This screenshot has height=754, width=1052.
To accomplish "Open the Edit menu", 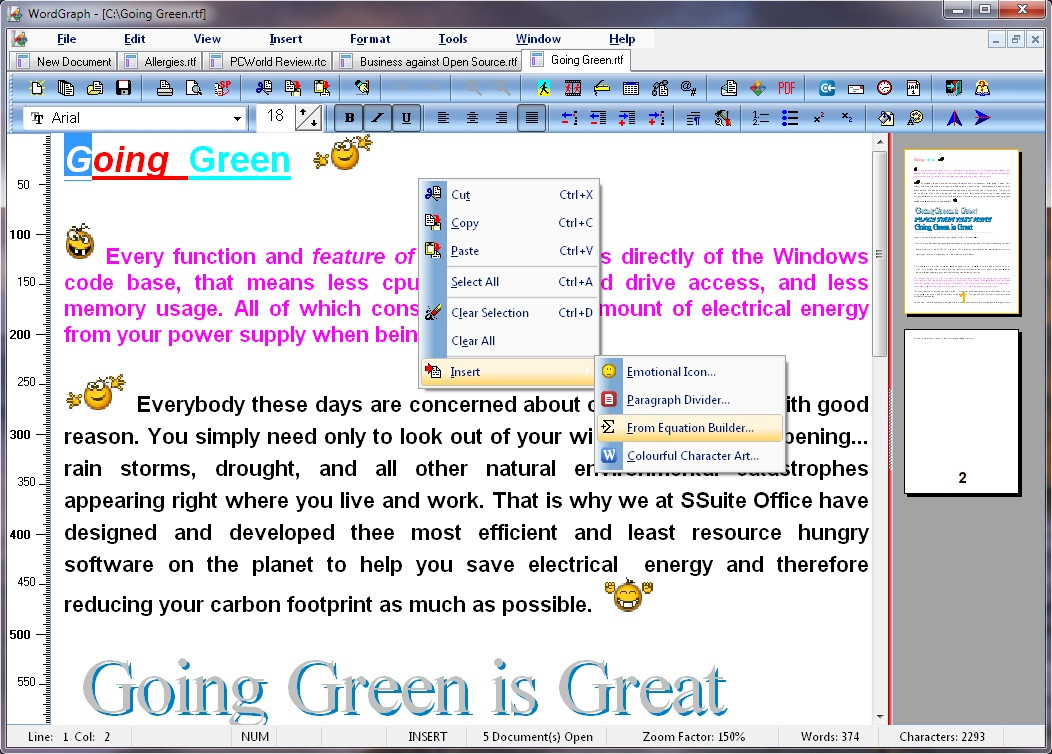I will point(134,39).
